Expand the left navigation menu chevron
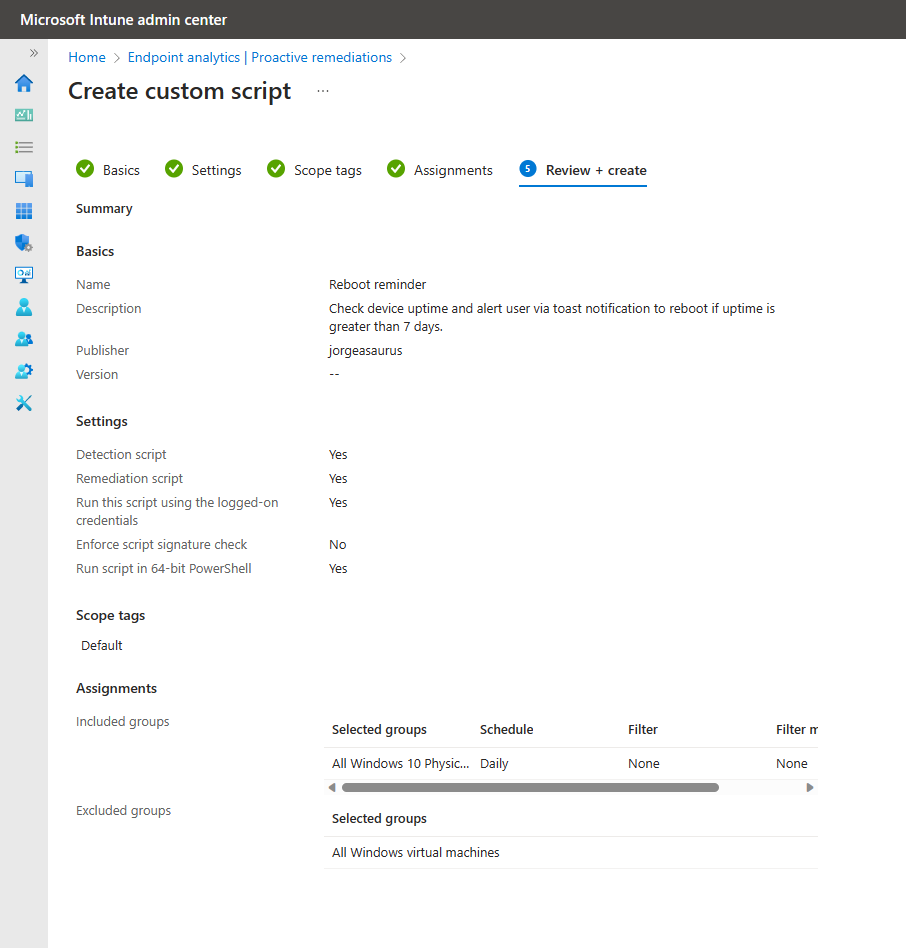The width and height of the screenshot is (906, 948). pyautogui.click(x=33, y=53)
